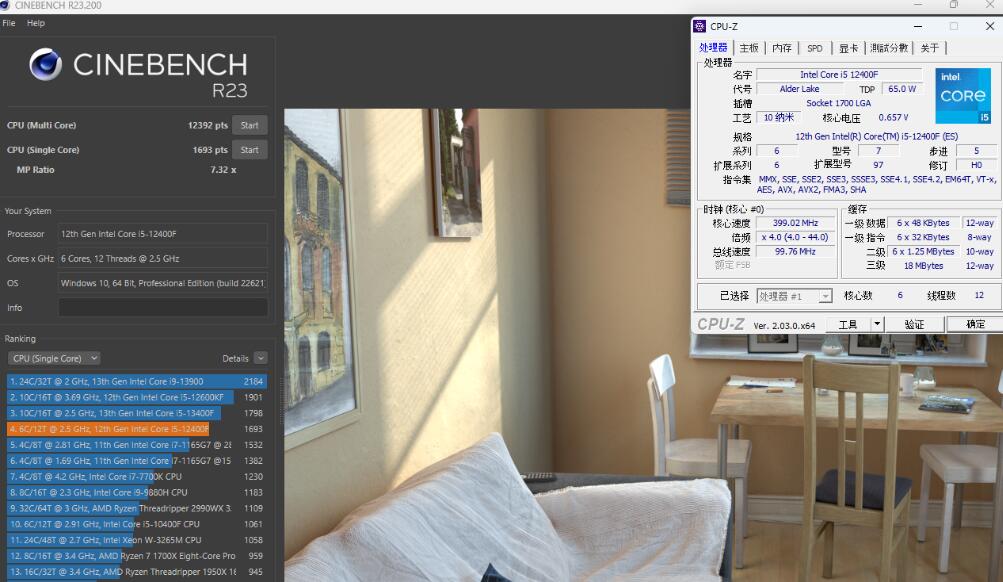Screen dimensions: 1003x582
Task: Click the Cinebench sphere logo icon
Action: click(x=46, y=65)
